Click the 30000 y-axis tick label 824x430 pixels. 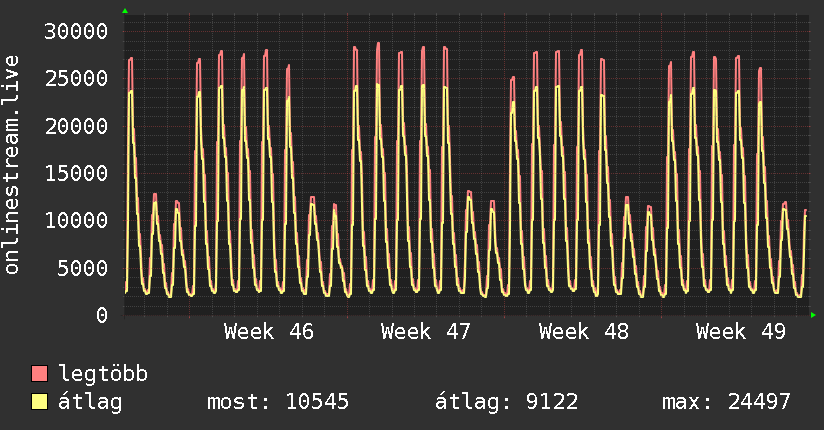(78, 31)
